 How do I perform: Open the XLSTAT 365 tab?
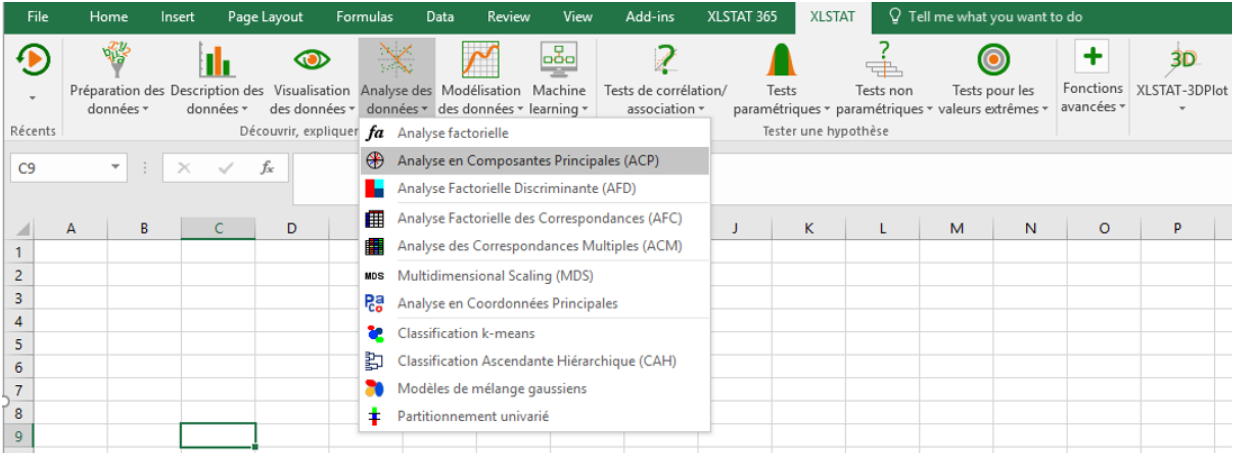[741, 17]
